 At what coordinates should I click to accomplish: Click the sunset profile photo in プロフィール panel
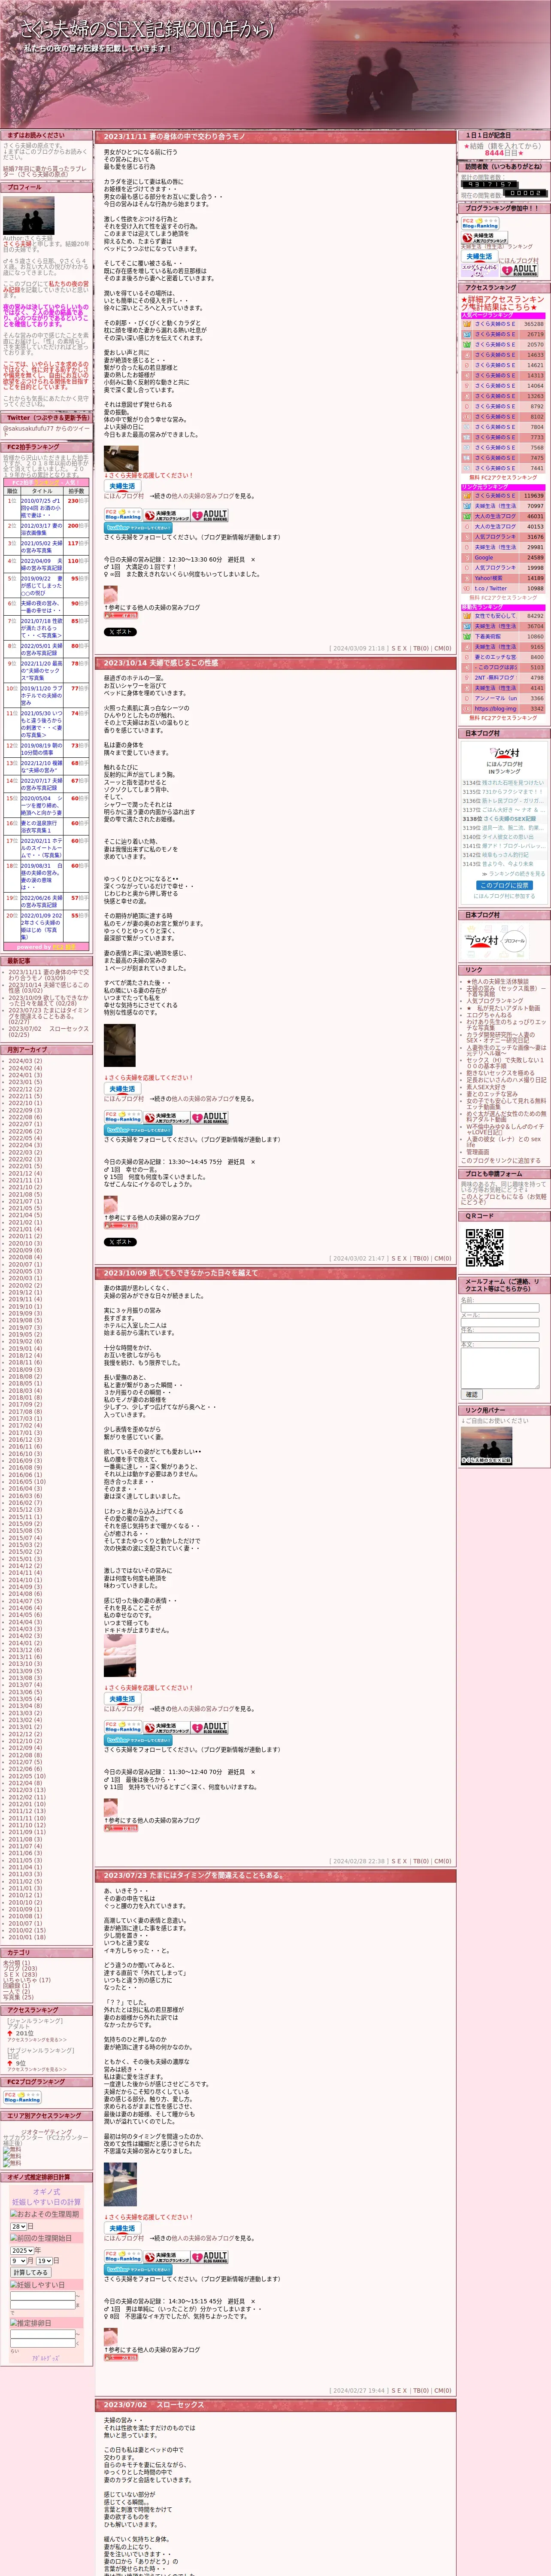point(29,215)
